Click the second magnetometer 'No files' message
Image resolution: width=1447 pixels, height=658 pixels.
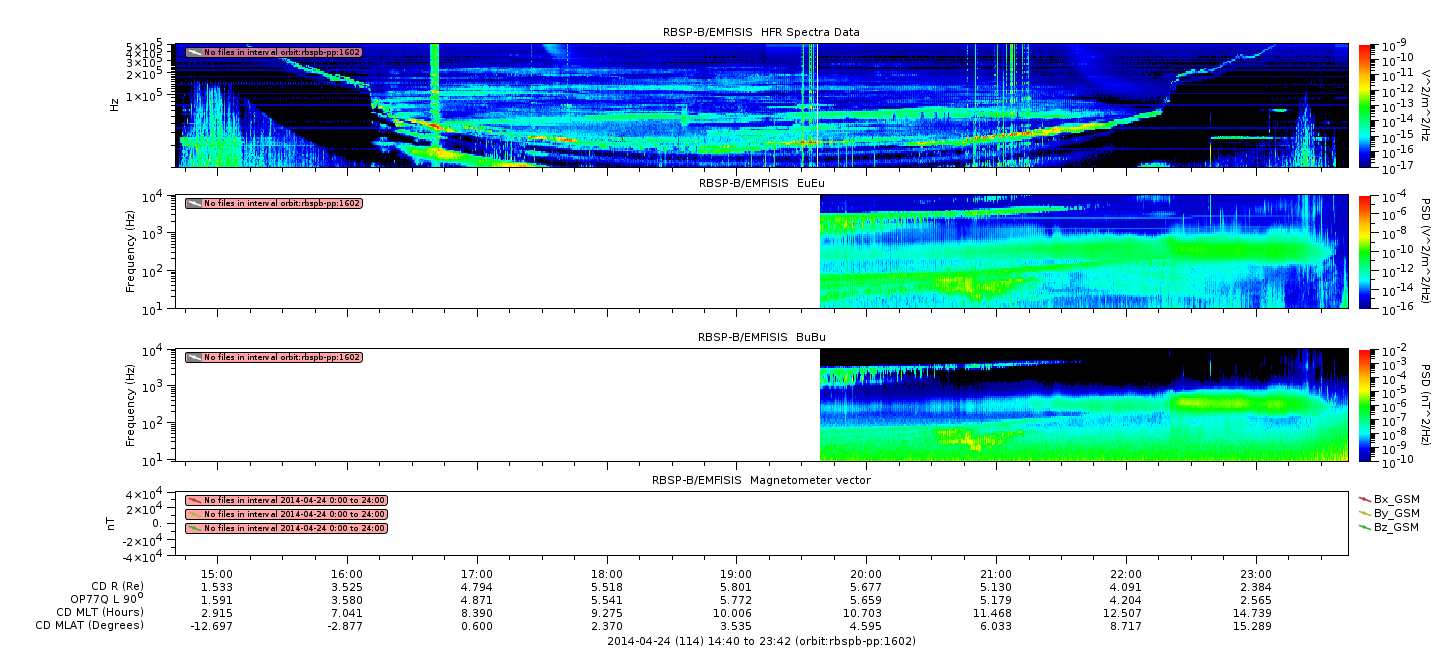click(286, 514)
